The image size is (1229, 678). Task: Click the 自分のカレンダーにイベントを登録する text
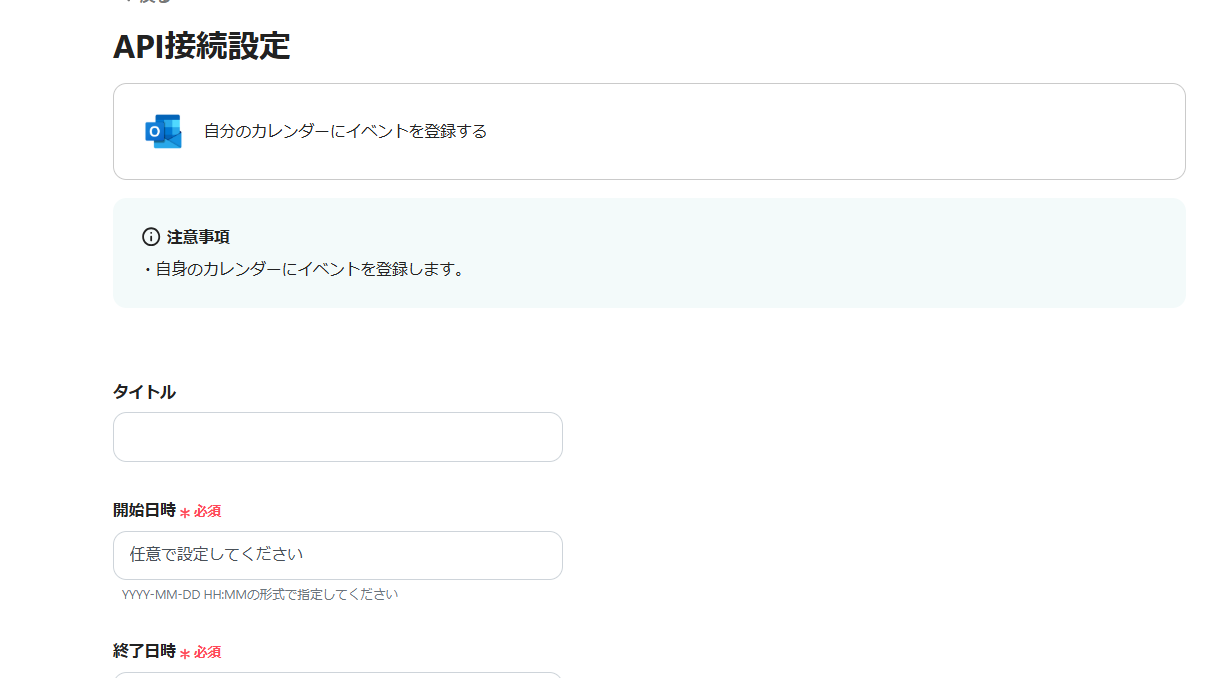coord(345,131)
